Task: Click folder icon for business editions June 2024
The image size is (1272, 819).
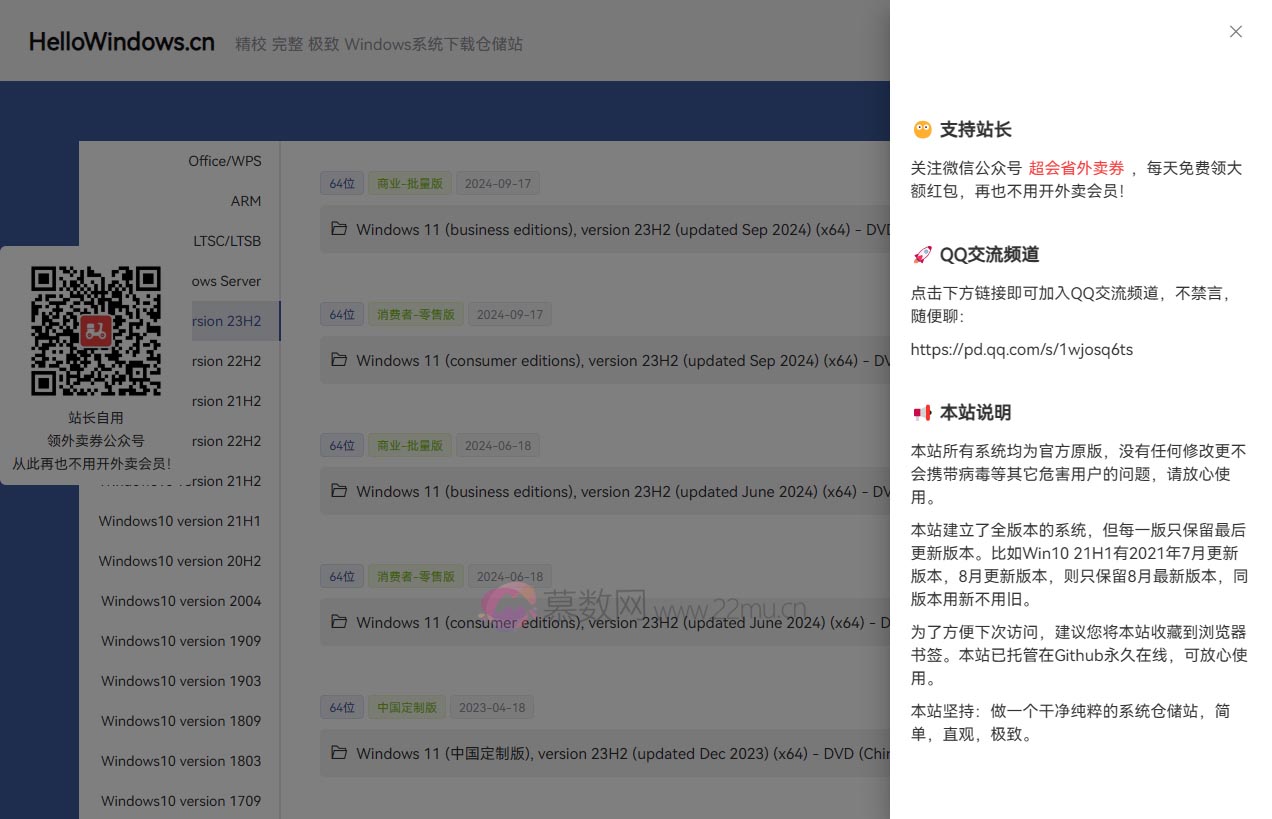Action: pyautogui.click(x=339, y=491)
